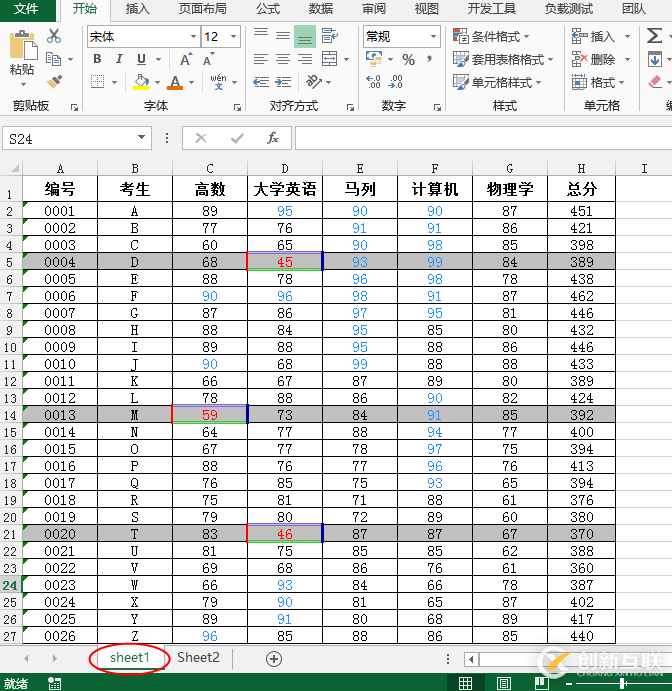The width and height of the screenshot is (672, 691).
Task: Switch to Page Layout view icon
Action: (504, 684)
